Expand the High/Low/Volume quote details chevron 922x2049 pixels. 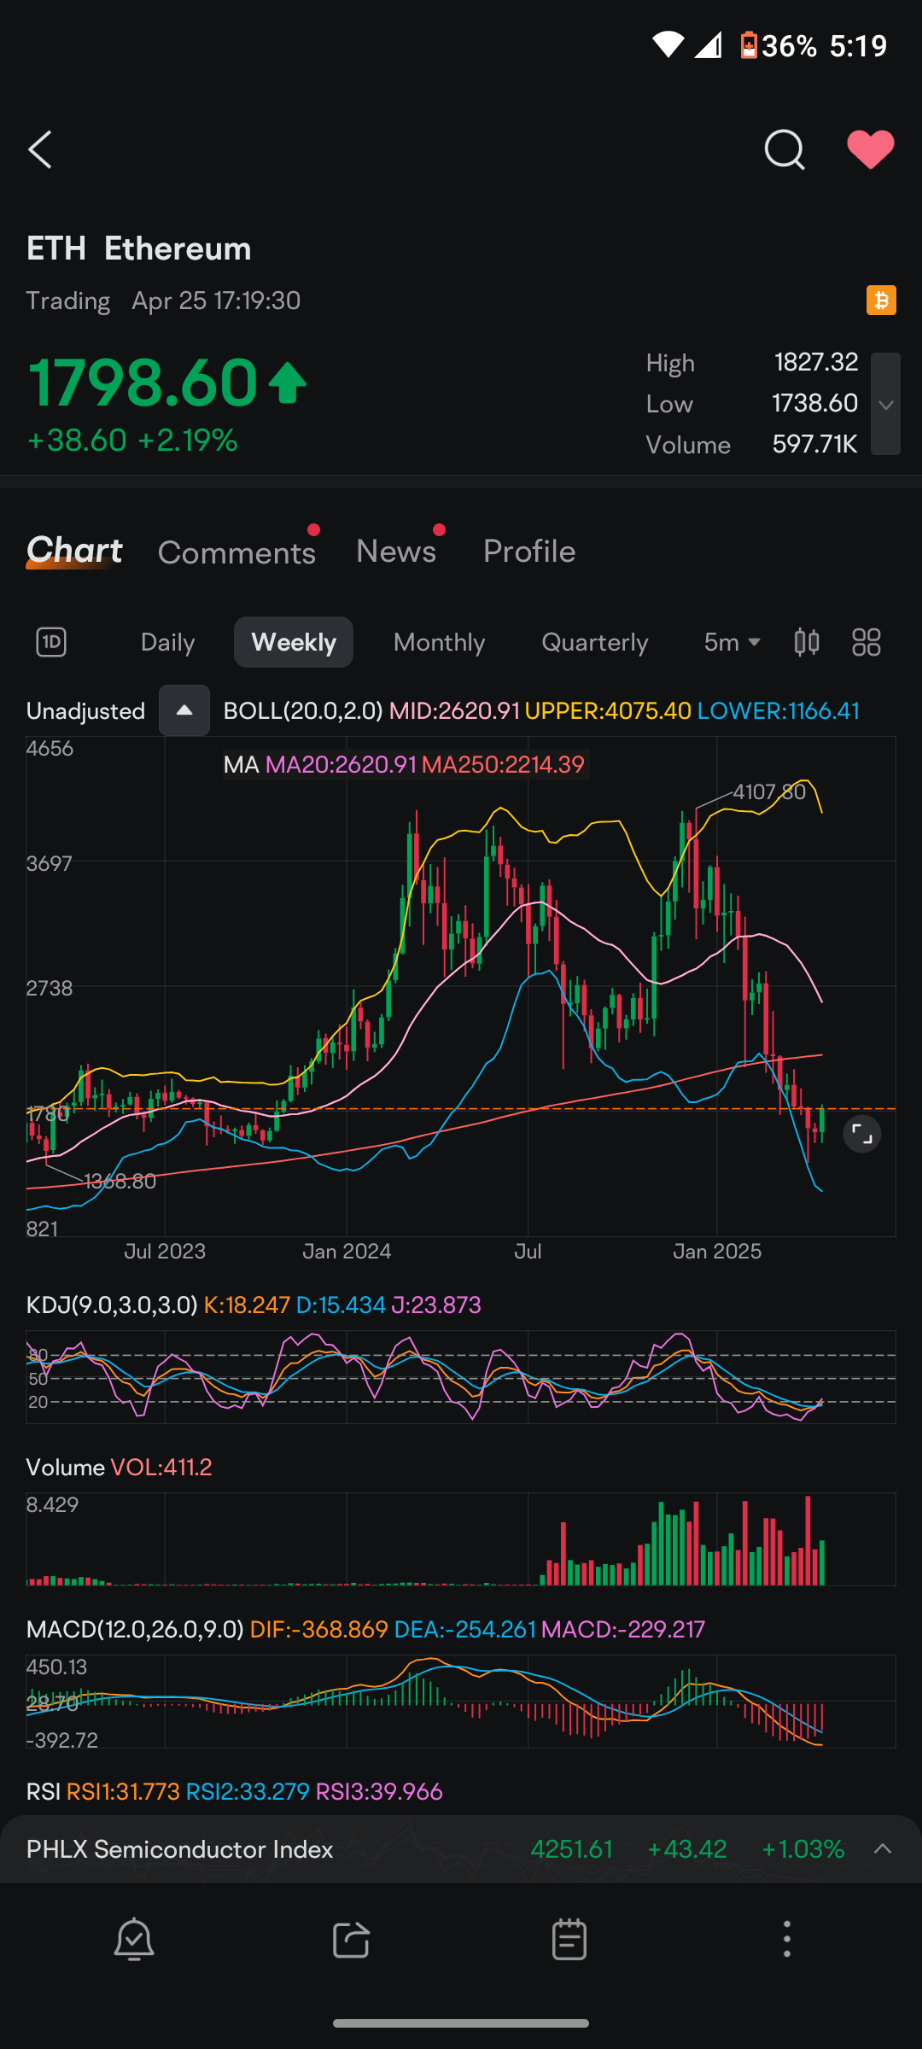(886, 404)
